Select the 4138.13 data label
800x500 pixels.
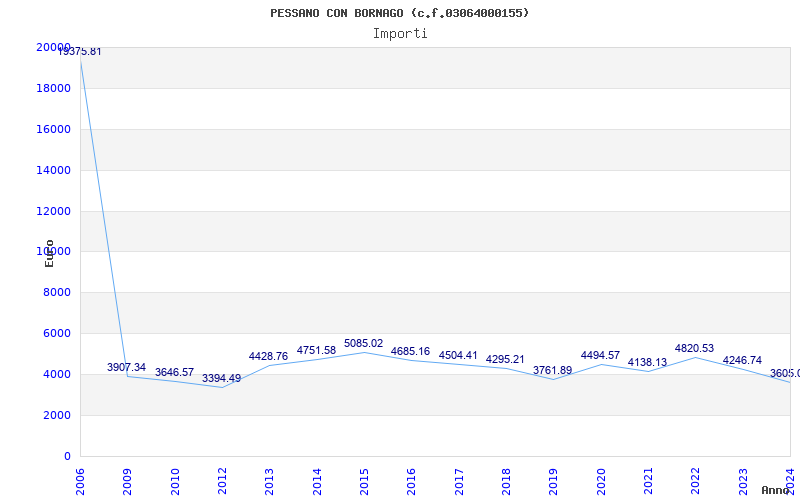point(647,363)
